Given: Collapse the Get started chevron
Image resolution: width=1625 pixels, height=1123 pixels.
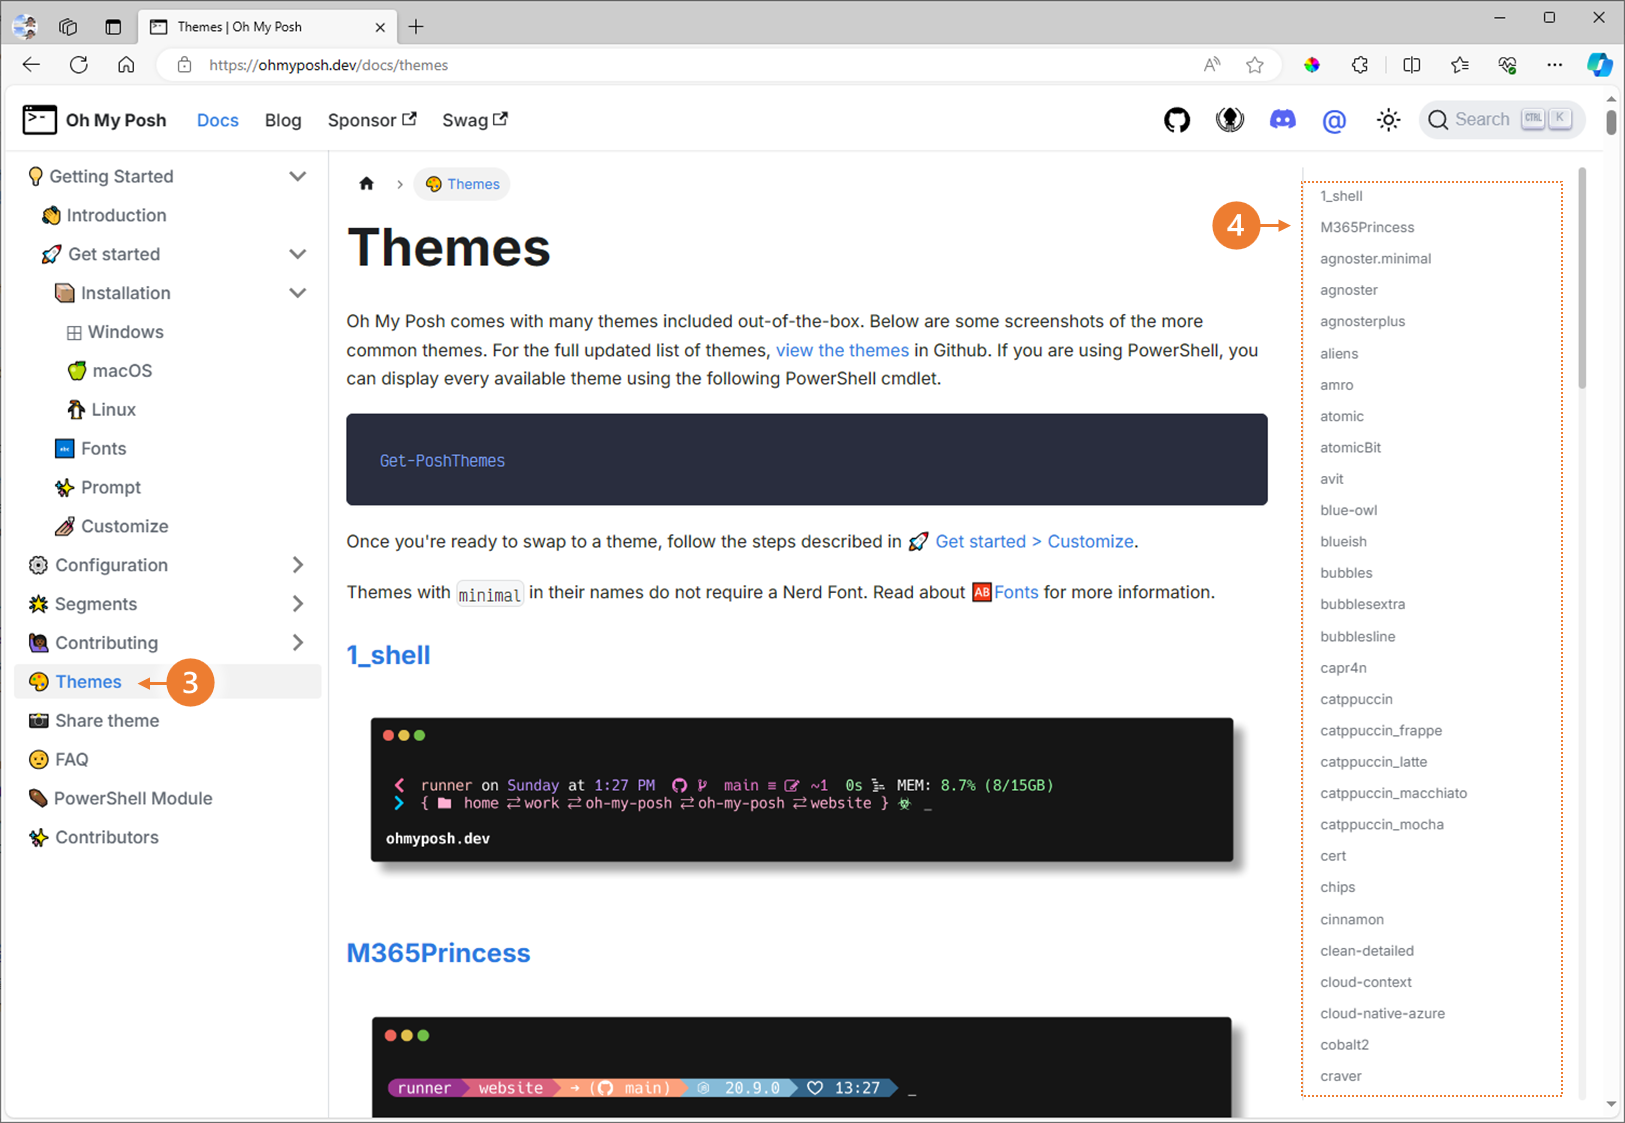Looking at the screenshot, I should point(297,254).
